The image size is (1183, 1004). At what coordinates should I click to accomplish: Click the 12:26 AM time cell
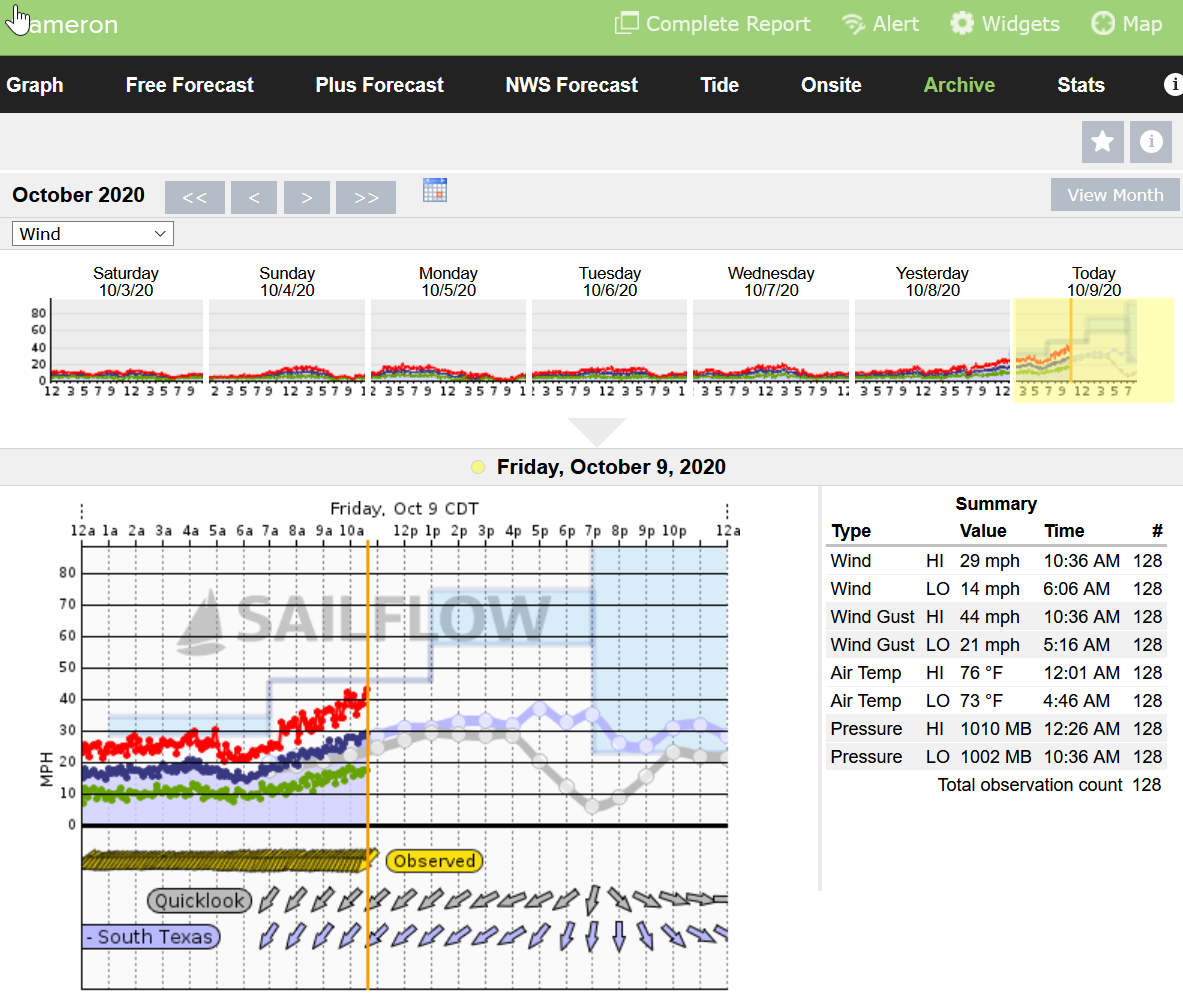click(x=1081, y=729)
